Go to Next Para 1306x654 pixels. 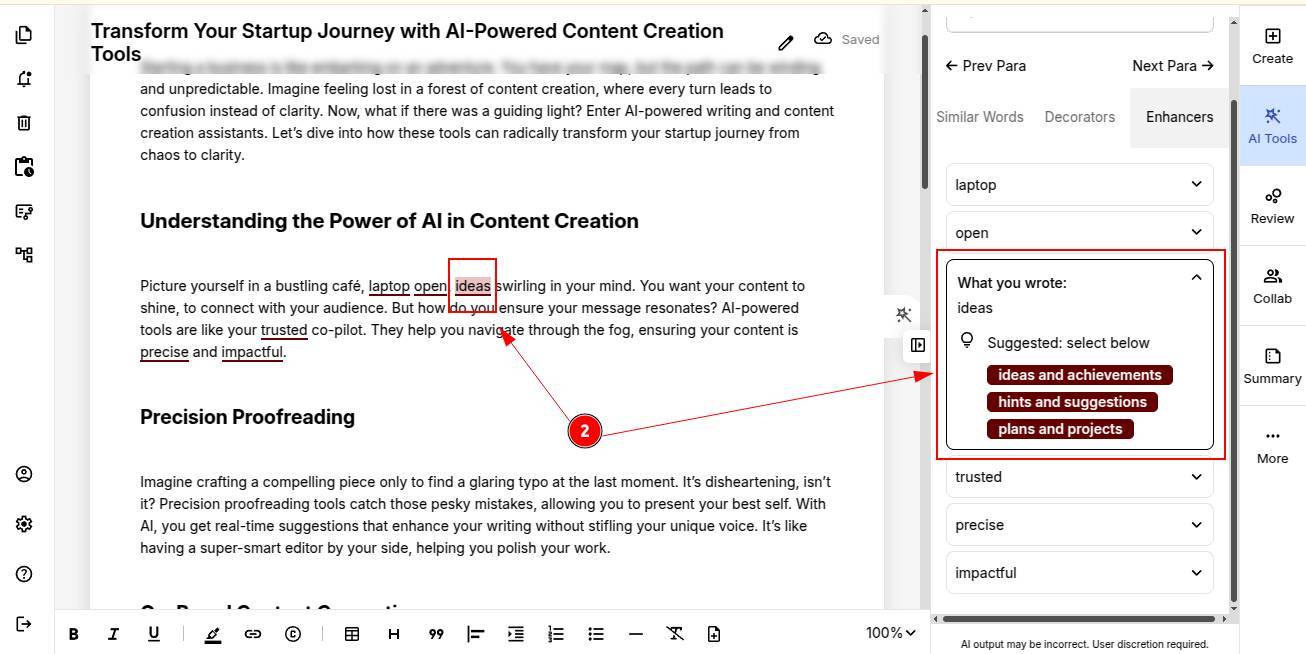[1172, 66]
